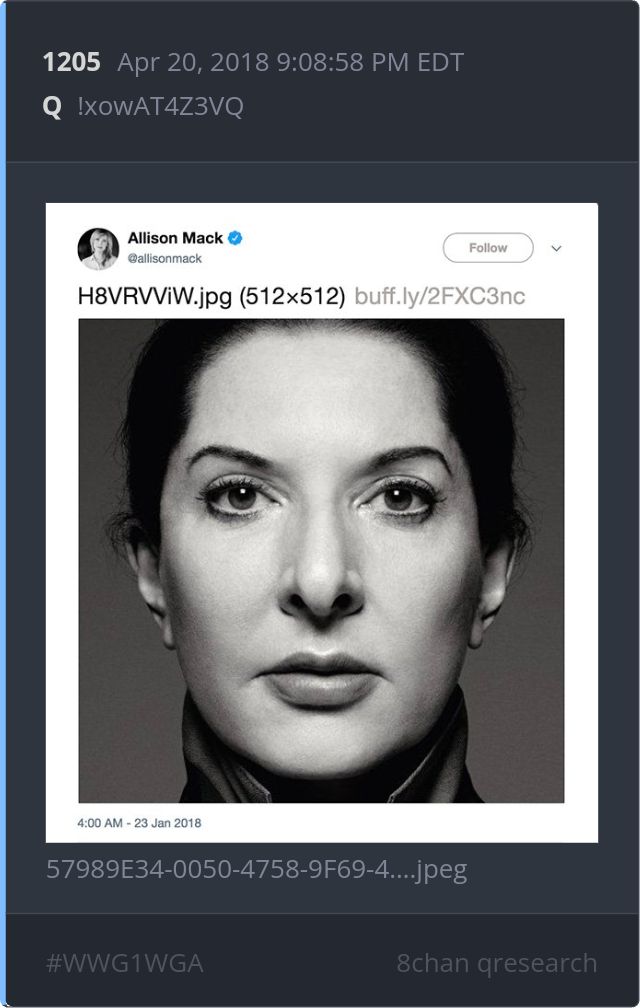The width and height of the screenshot is (640, 1008).
Task: Click the Apr 20, 2018 post timestamp
Action: point(290,62)
